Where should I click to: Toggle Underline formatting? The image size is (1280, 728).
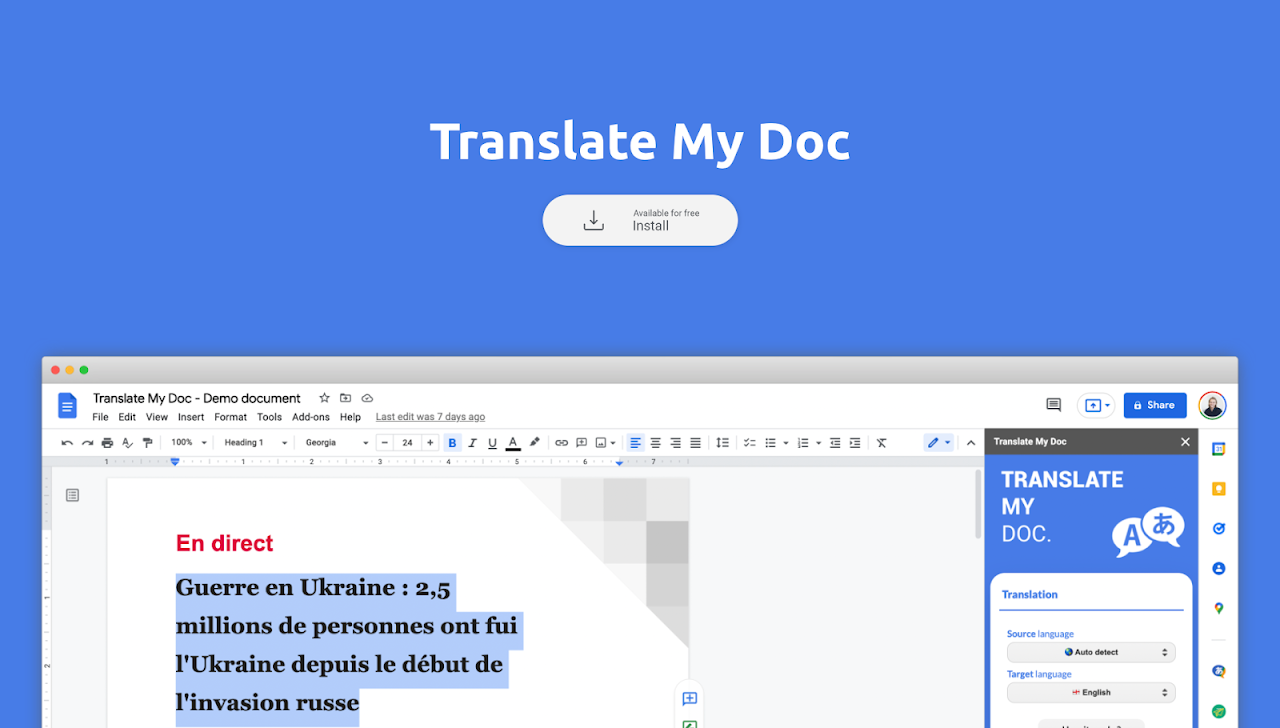[492, 443]
